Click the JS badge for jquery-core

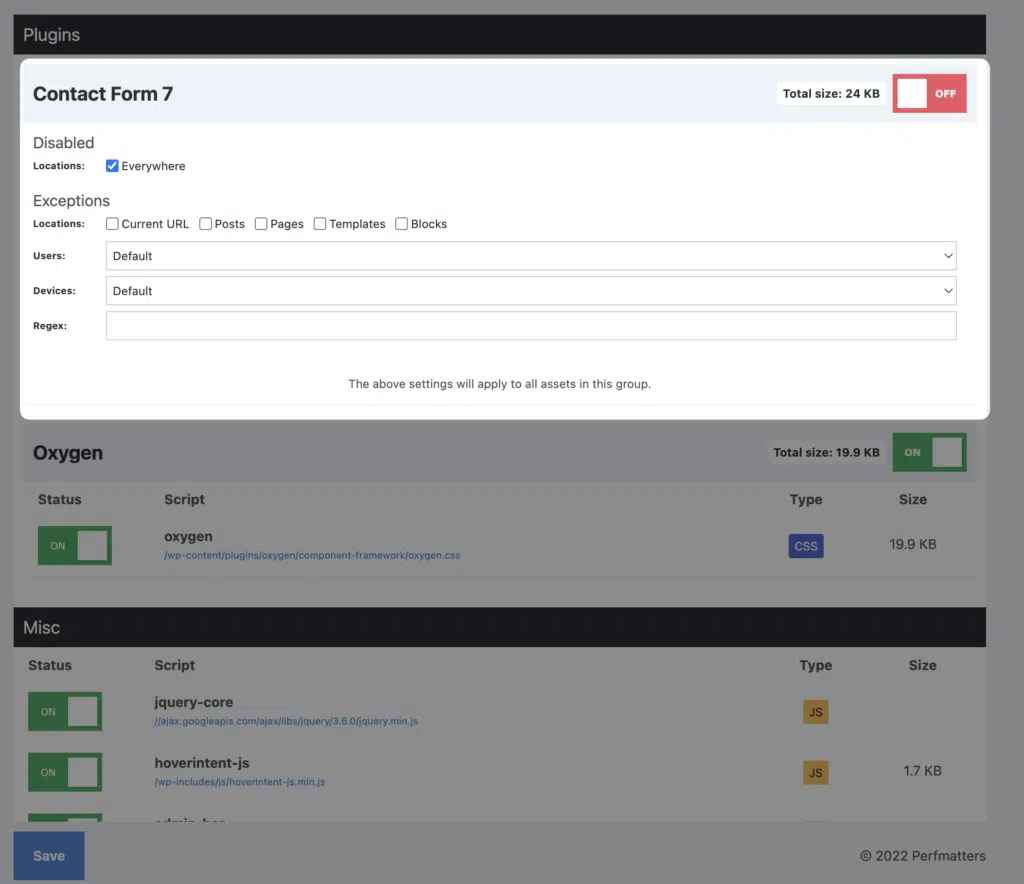tap(816, 712)
